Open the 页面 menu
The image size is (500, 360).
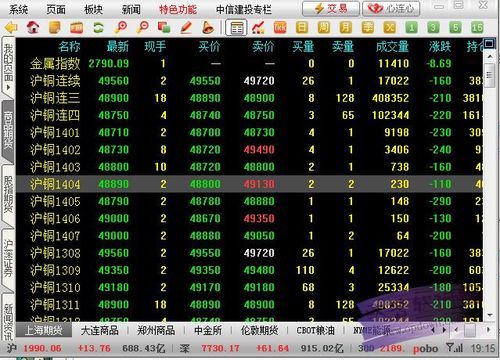56,9
